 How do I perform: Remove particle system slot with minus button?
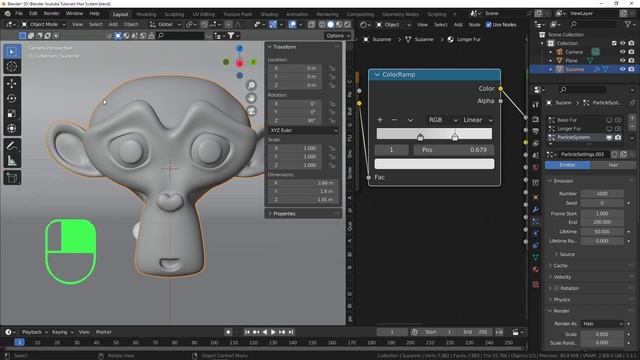[632, 127]
